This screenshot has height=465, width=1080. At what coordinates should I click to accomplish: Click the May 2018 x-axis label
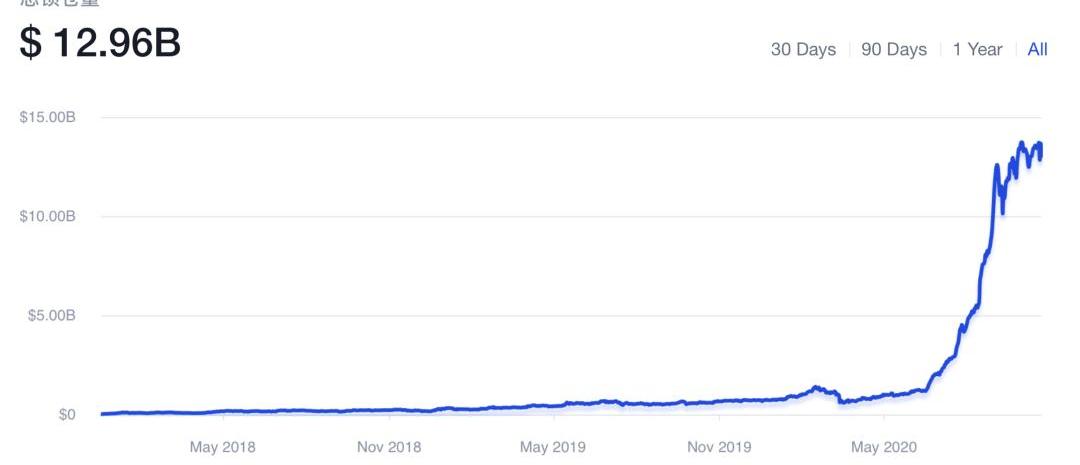coord(222,447)
